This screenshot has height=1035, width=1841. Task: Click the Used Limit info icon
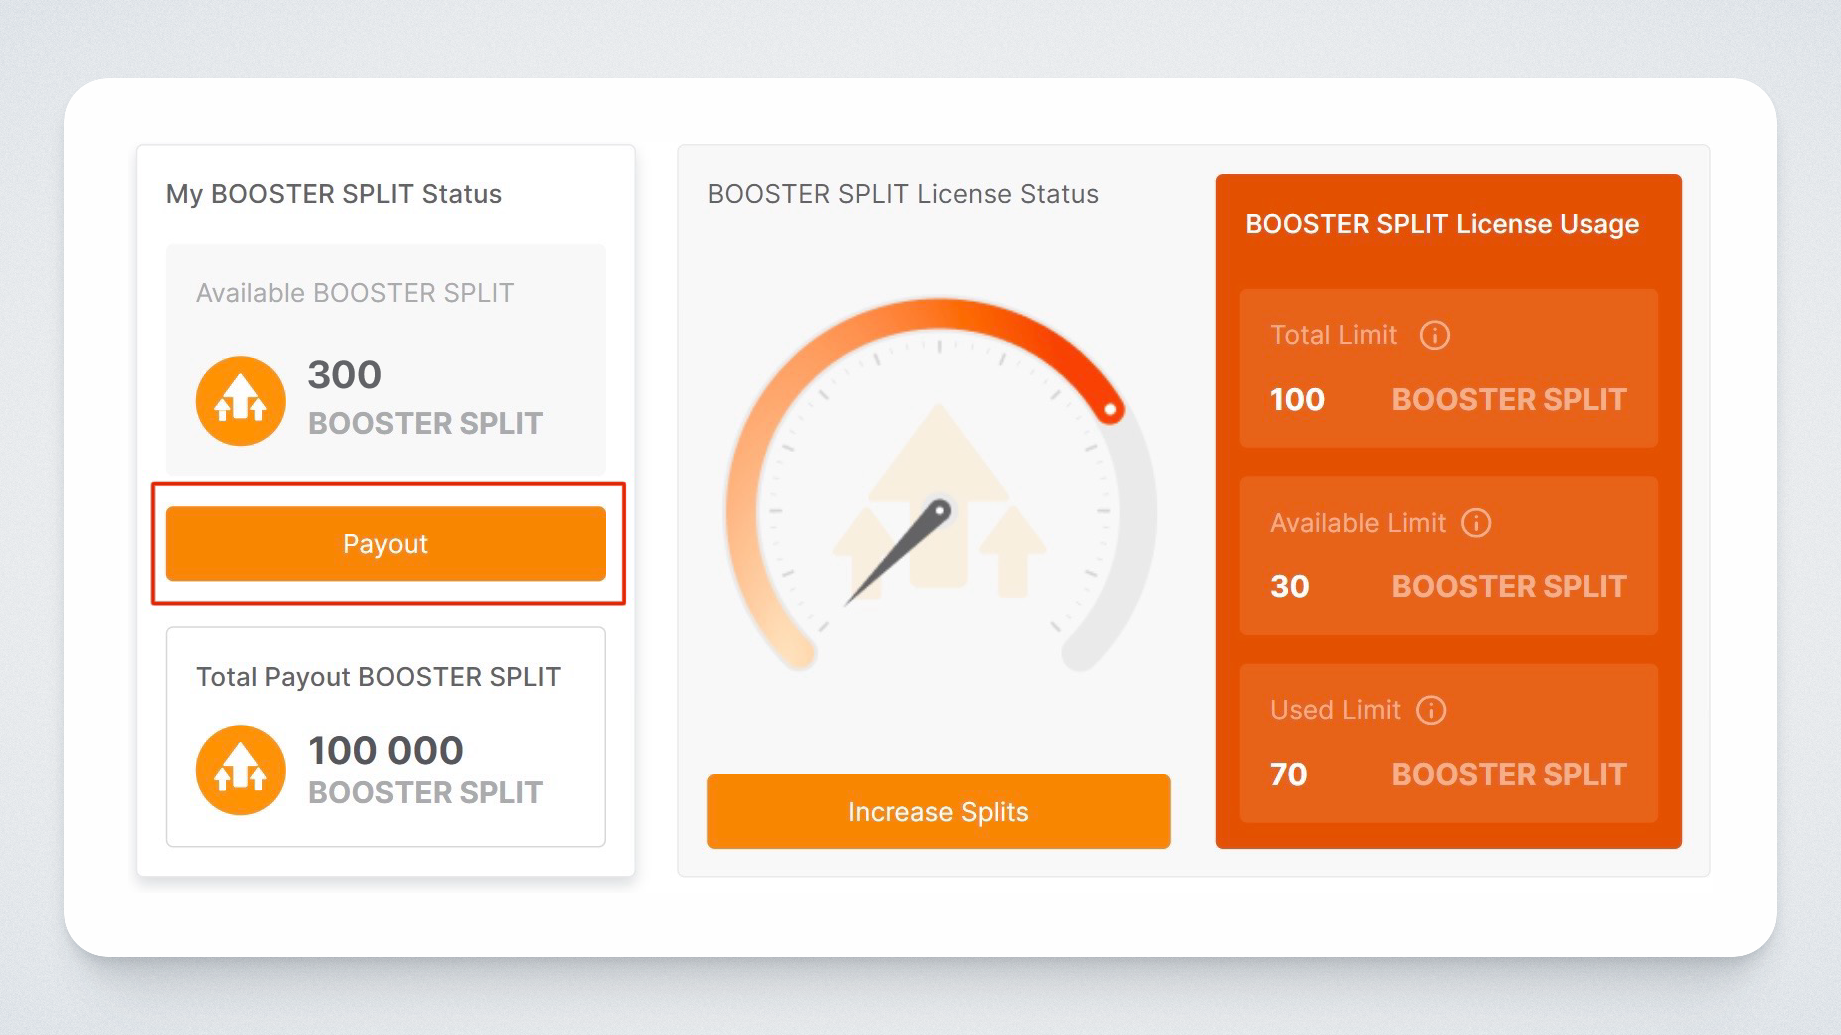tap(1431, 710)
